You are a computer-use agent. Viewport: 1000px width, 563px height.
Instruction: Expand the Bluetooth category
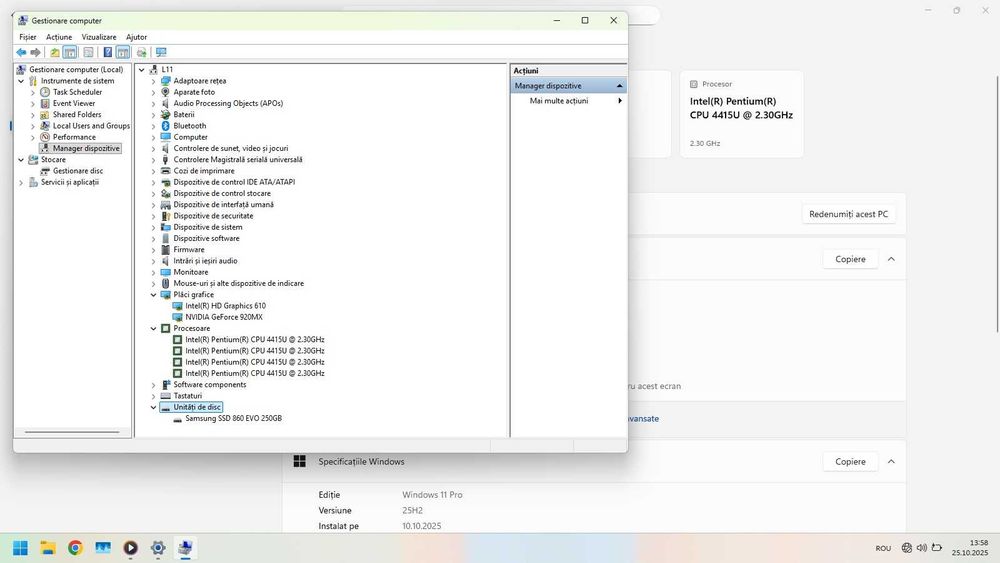point(153,126)
